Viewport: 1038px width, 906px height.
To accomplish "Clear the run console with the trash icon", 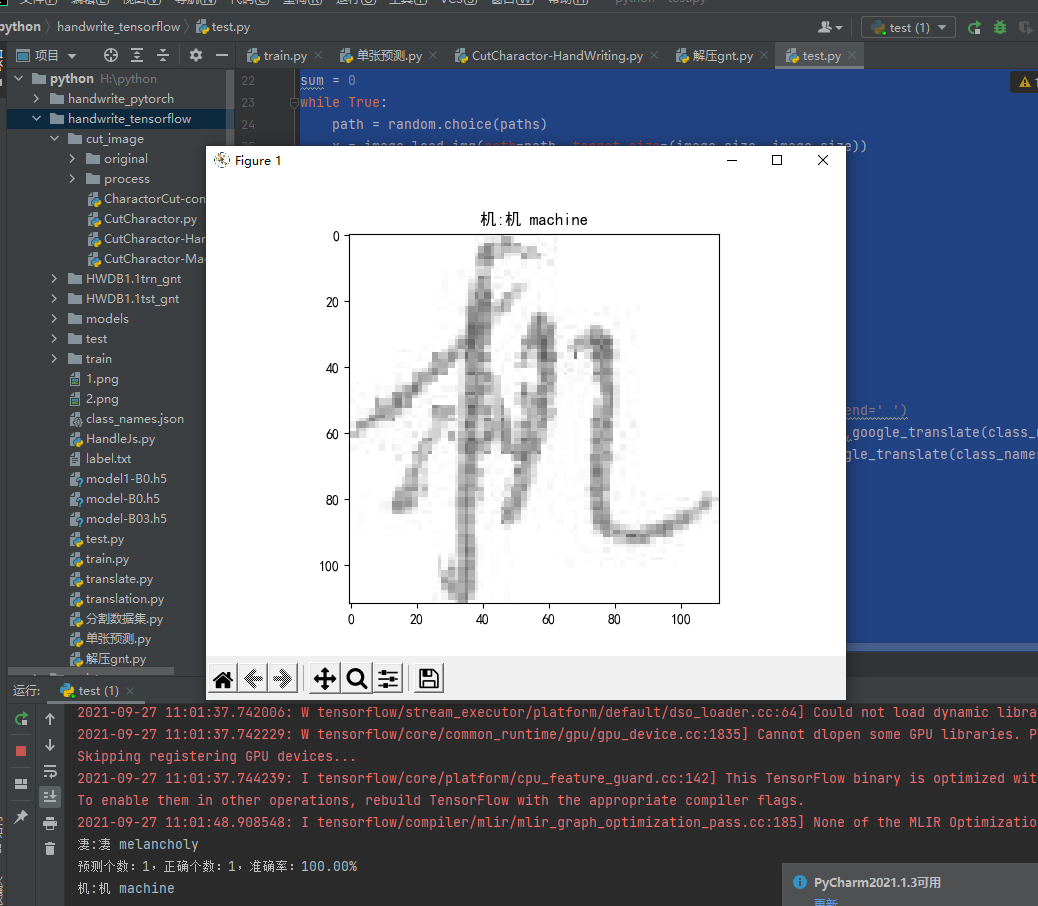I will click(49, 848).
